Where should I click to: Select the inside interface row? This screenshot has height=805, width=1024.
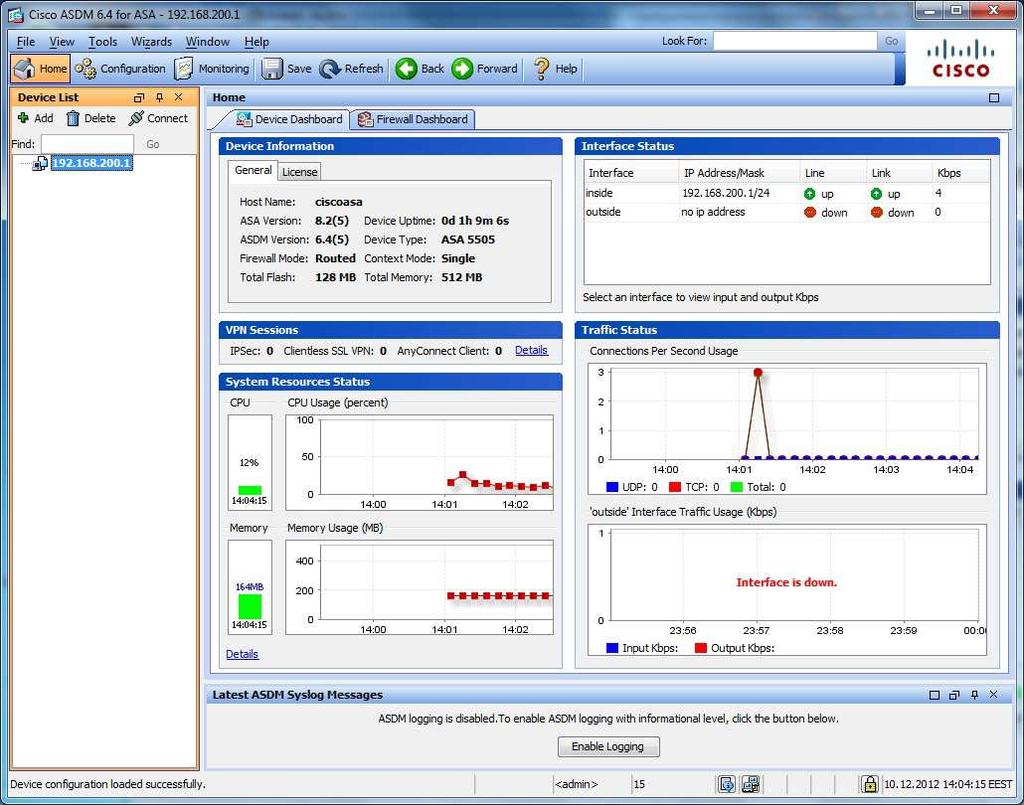[786, 193]
